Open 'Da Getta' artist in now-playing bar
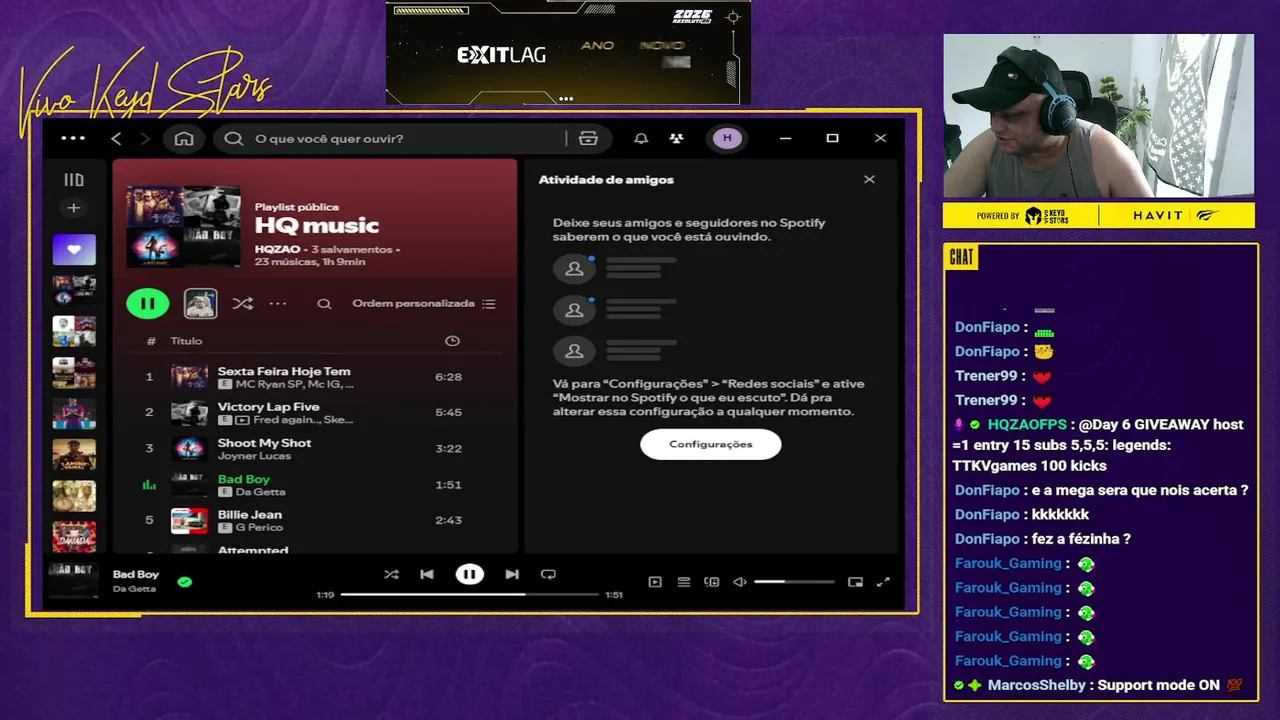The height and width of the screenshot is (720, 1280). coord(134,589)
